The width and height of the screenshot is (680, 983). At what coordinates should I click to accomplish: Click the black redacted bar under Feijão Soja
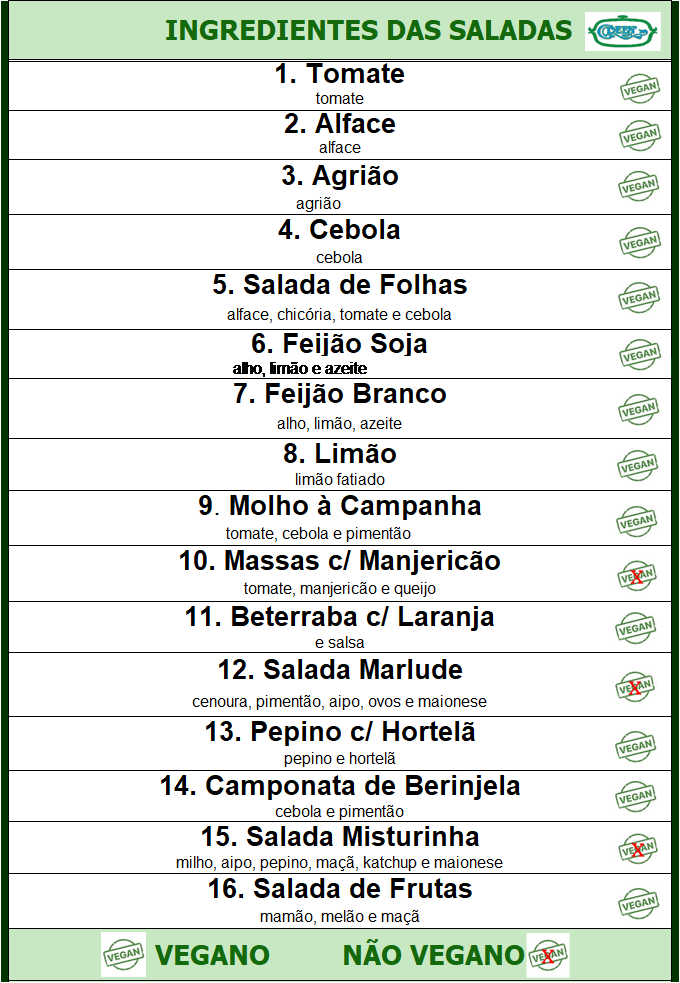tap(258, 368)
